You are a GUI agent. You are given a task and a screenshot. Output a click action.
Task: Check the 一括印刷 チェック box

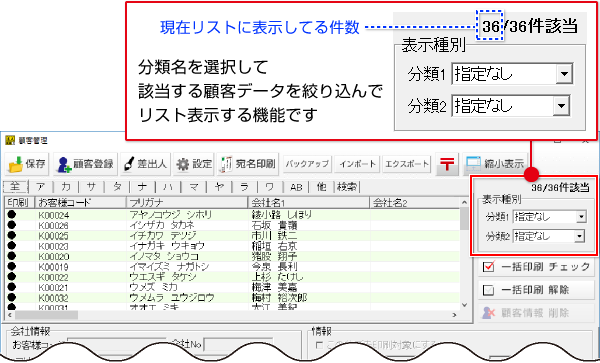(x=488, y=267)
